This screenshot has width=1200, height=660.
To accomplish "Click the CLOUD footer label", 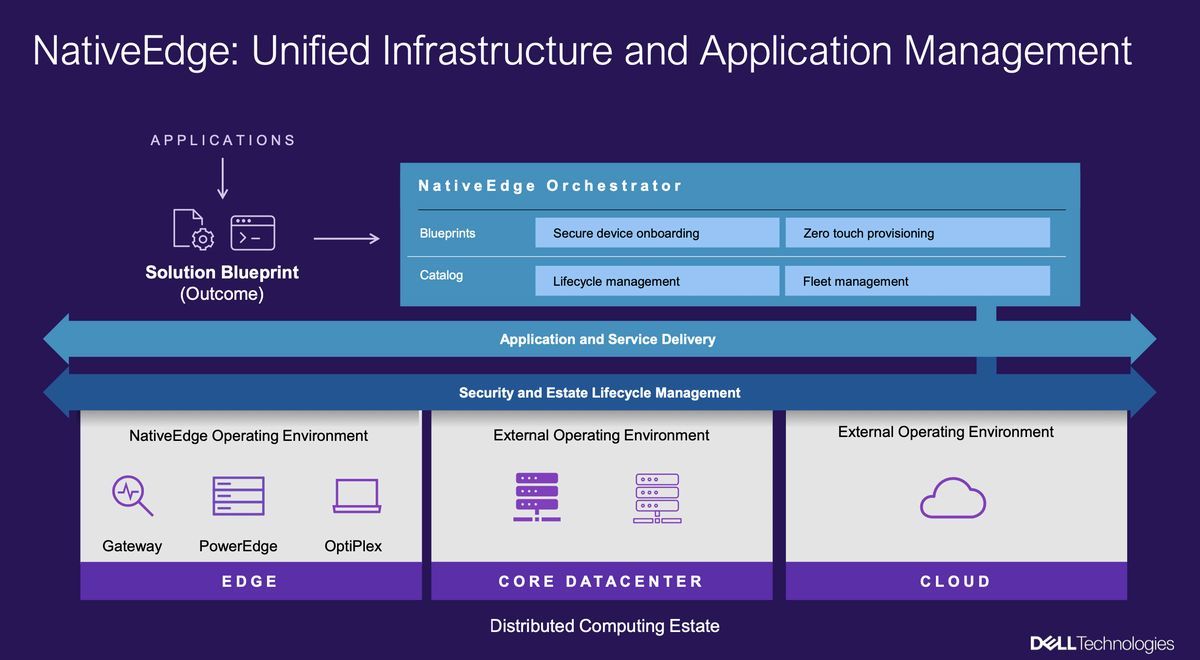I will pos(955,581).
